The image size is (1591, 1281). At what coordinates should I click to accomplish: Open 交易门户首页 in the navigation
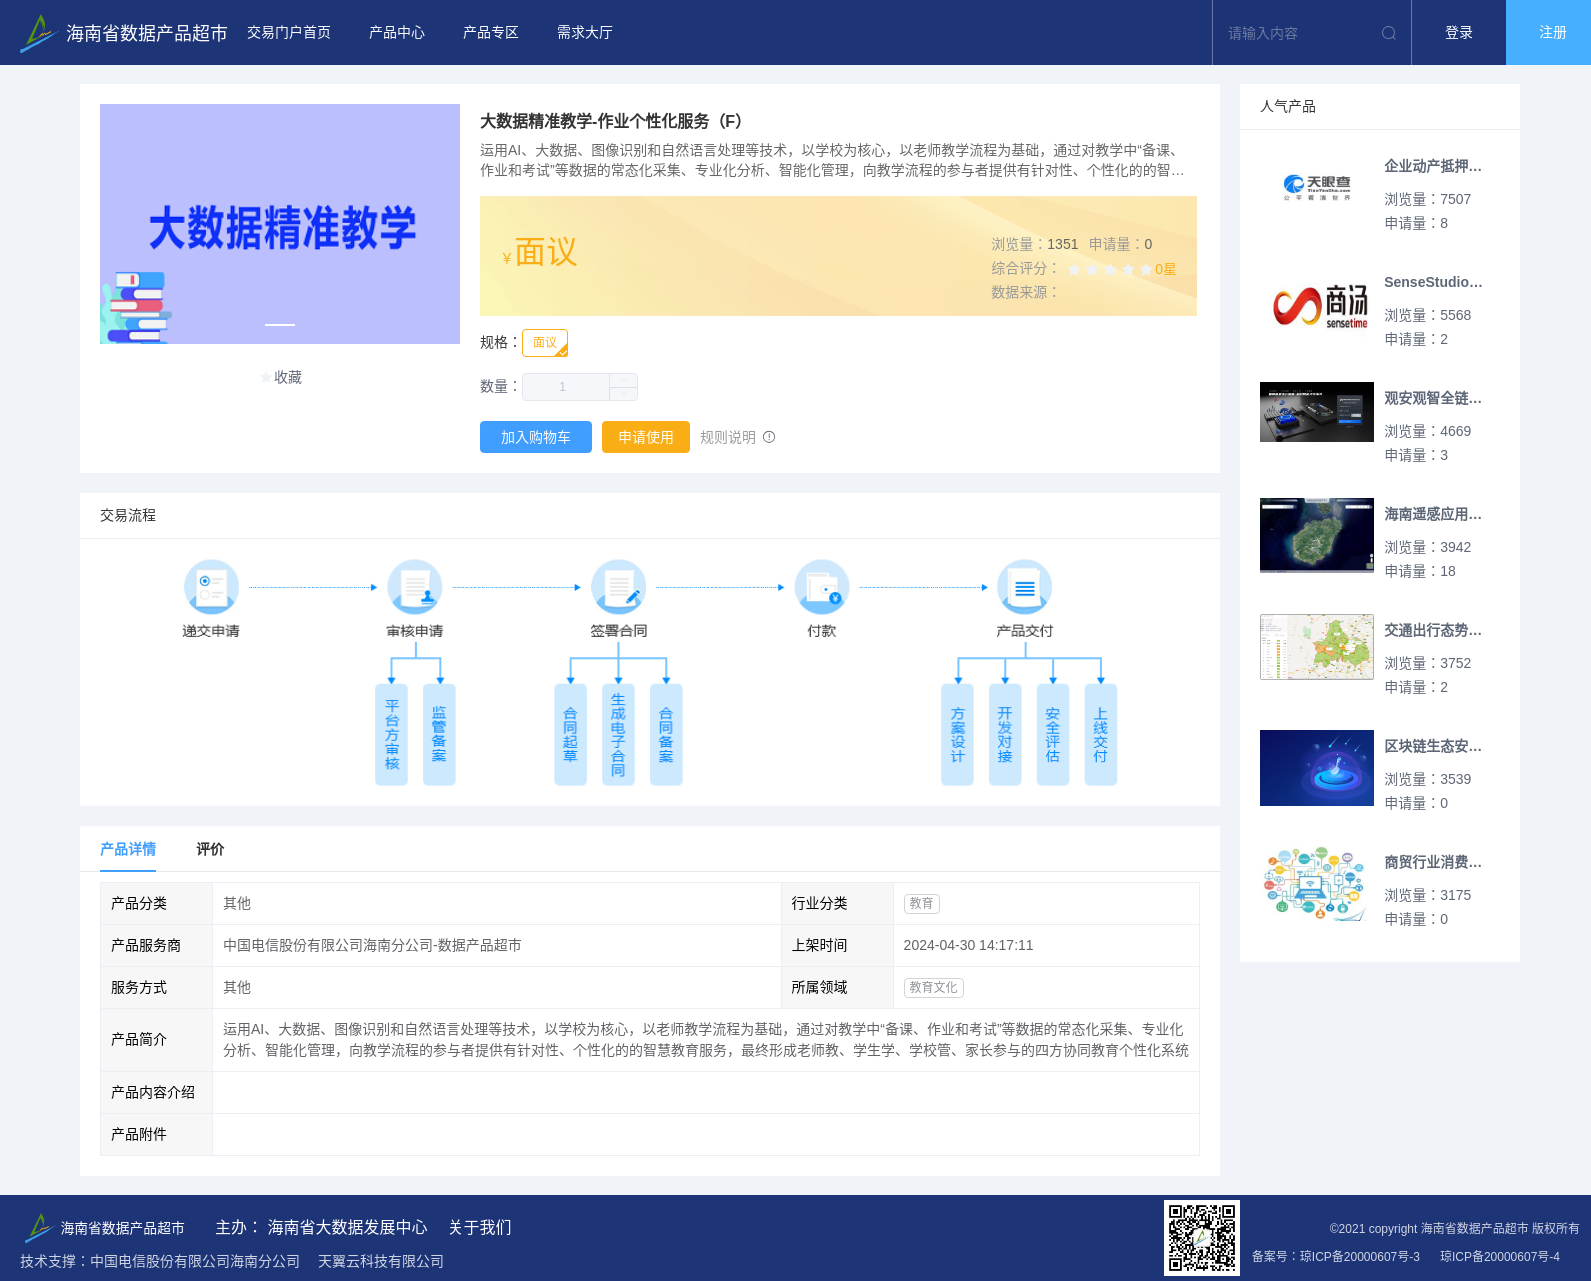click(289, 33)
